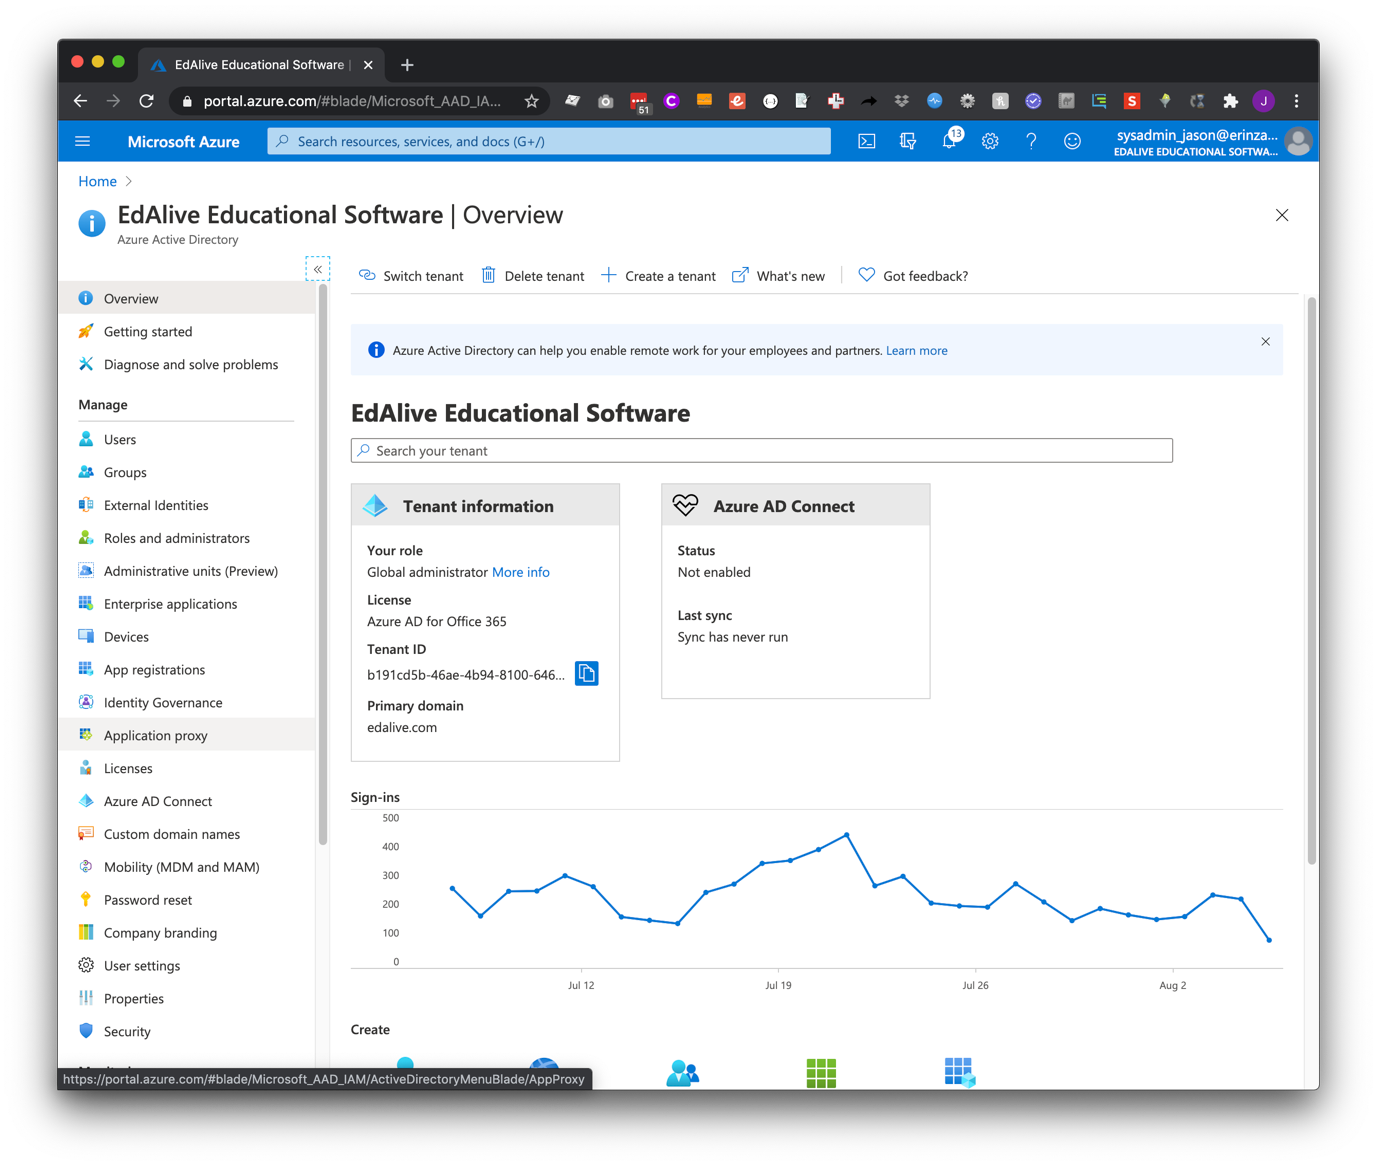Open help via the question mark icon

point(1031,141)
